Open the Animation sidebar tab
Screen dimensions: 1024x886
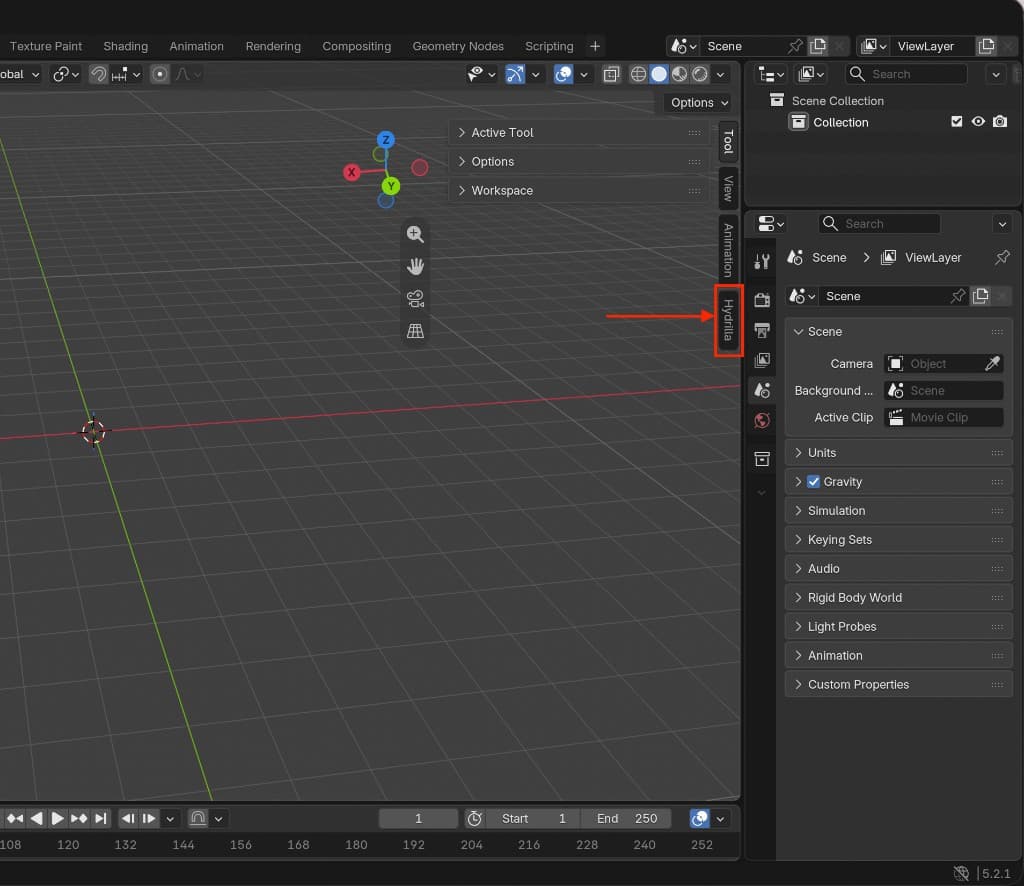point(728,249)
